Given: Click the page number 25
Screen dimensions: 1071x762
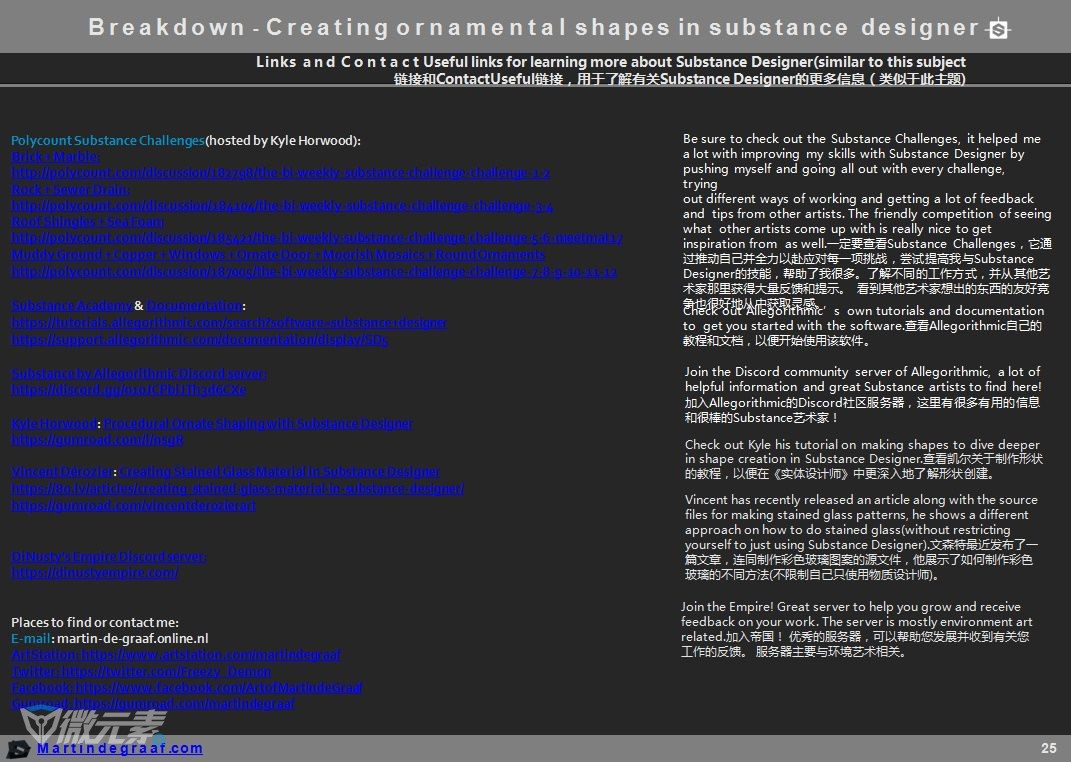Looking at the screenshot, I should pos(1048,748).
